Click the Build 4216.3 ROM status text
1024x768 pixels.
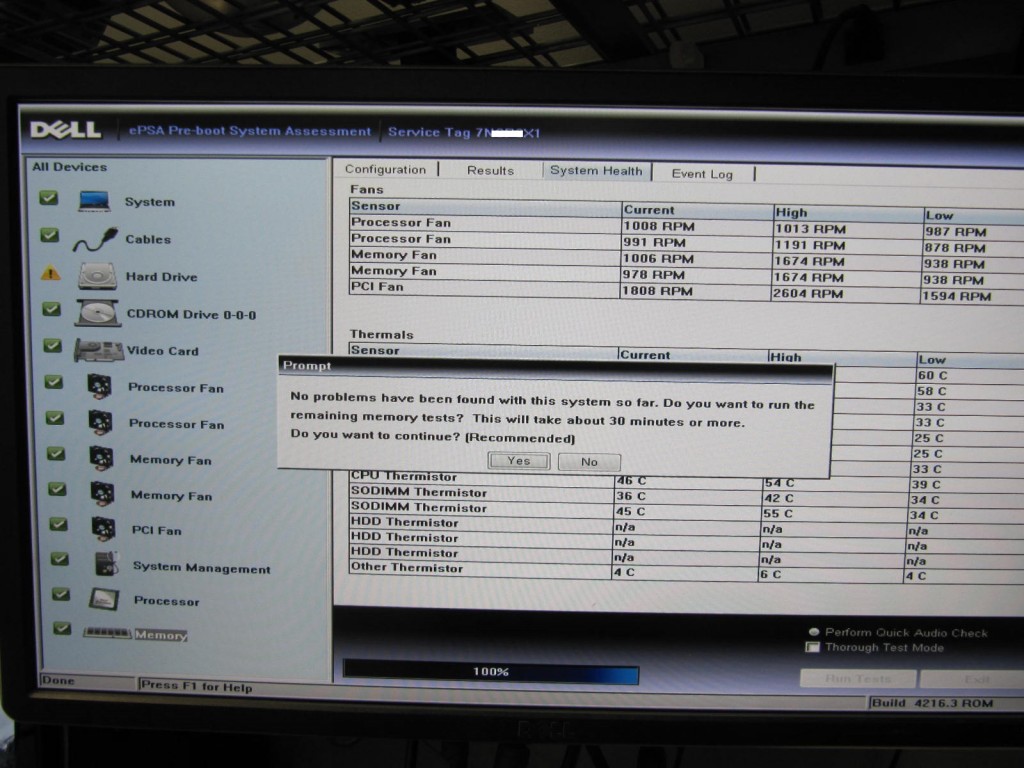933,703
